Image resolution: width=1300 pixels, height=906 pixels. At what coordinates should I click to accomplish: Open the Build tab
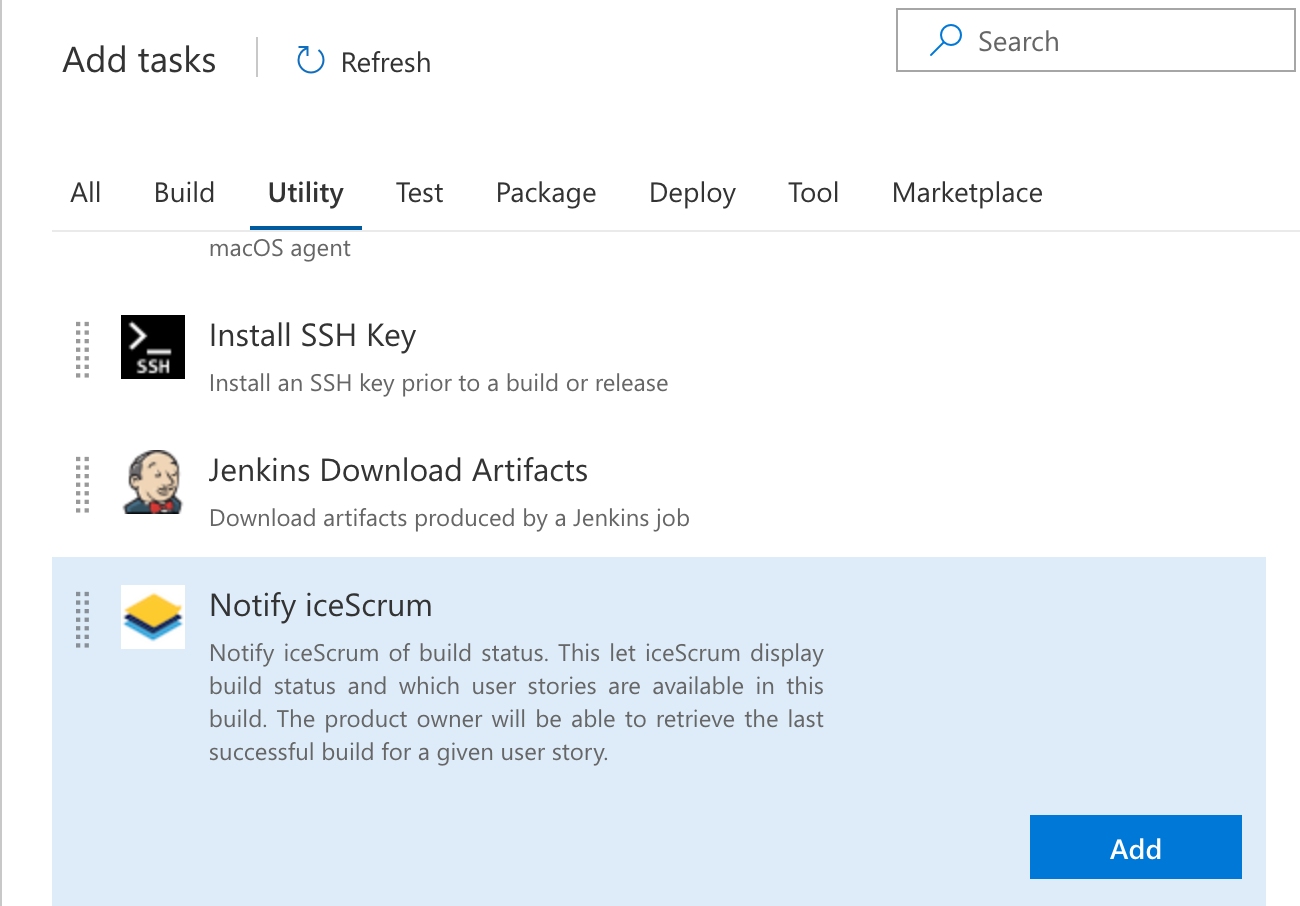184,193
